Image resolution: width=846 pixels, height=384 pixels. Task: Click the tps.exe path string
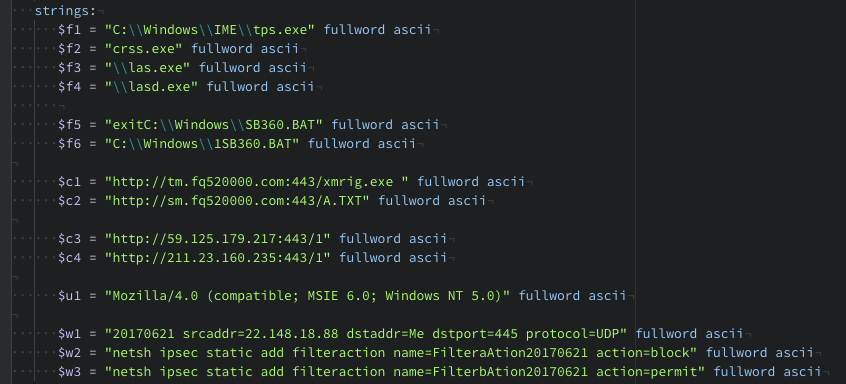[x=210, y=30]
